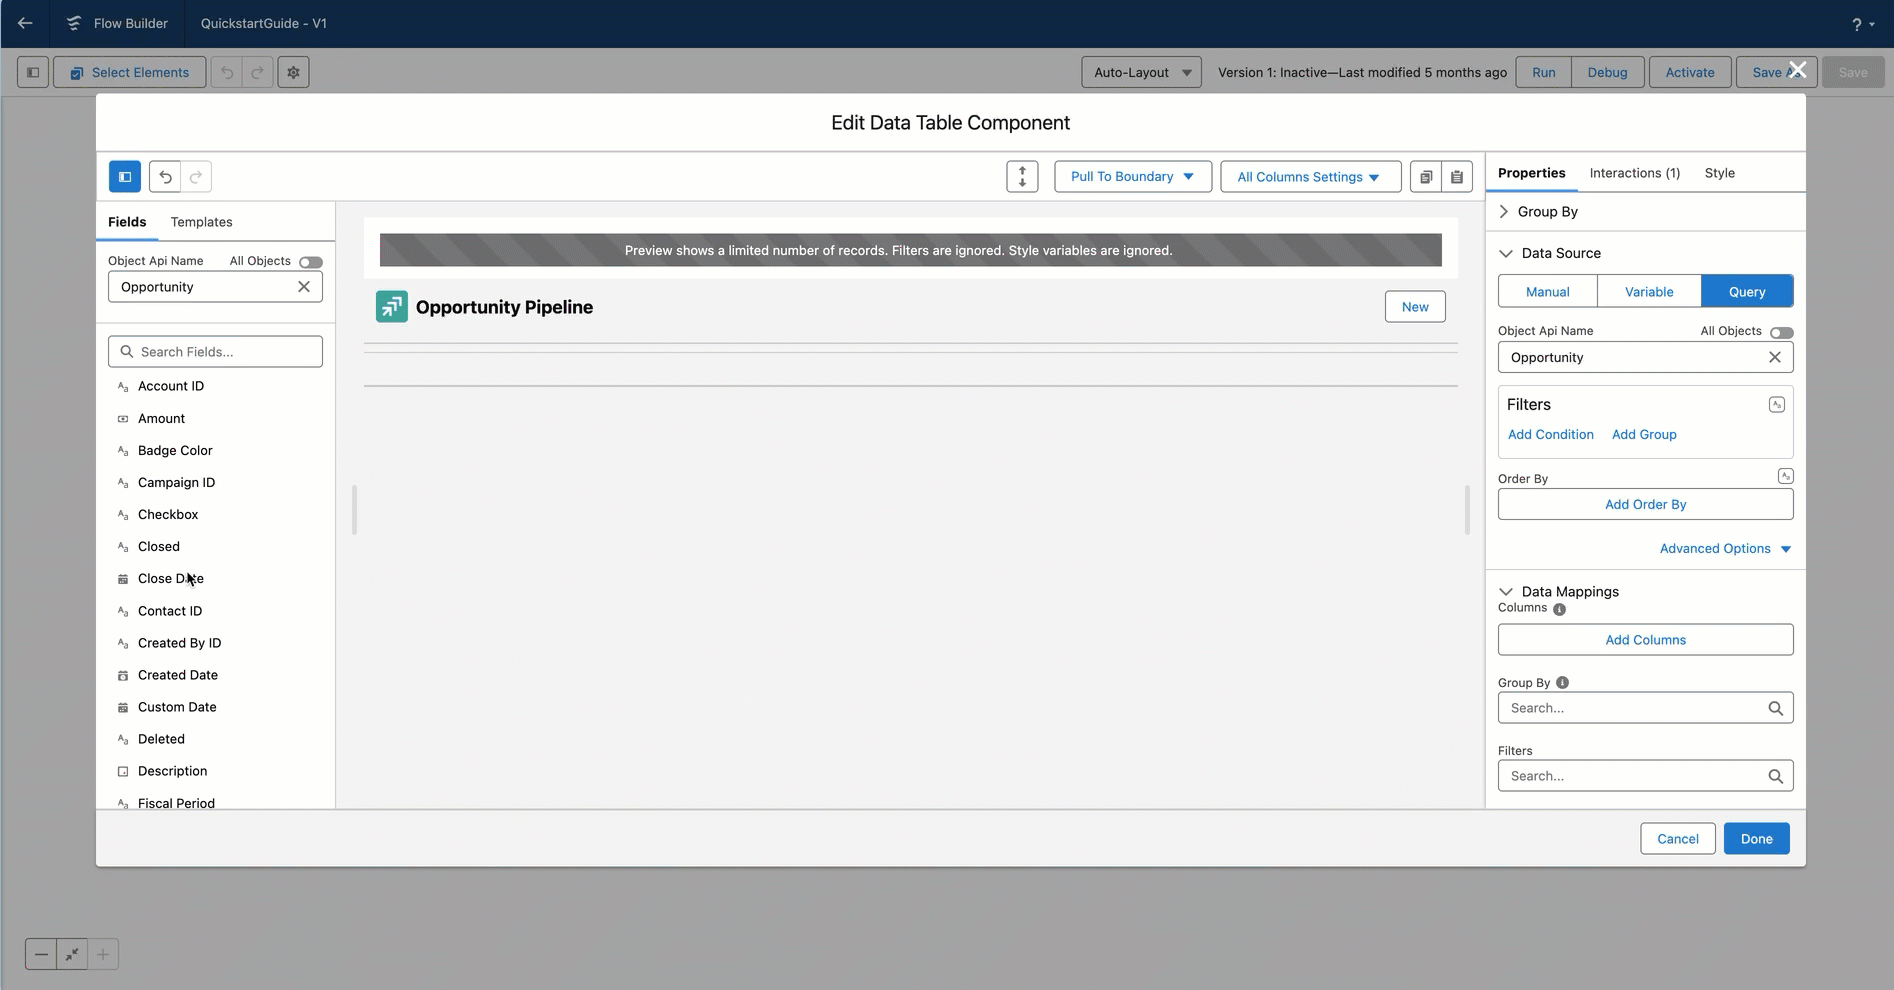Open the Interactions (1) tab
Screen dimensions: 1894x990
pos(1634,173)
